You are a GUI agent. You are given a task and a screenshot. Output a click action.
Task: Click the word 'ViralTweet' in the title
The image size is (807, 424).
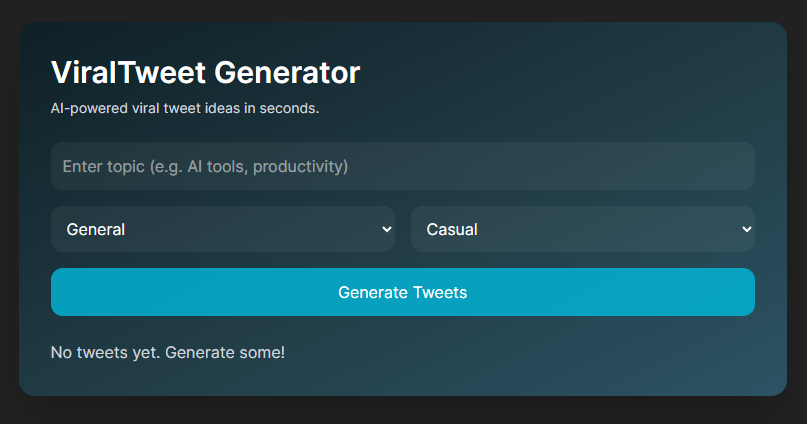[124, 73]
